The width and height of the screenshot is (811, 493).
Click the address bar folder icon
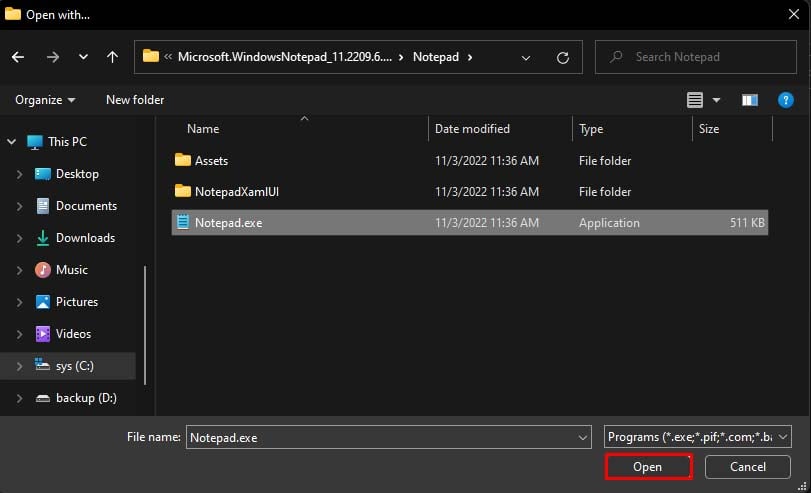coord(151,56)
